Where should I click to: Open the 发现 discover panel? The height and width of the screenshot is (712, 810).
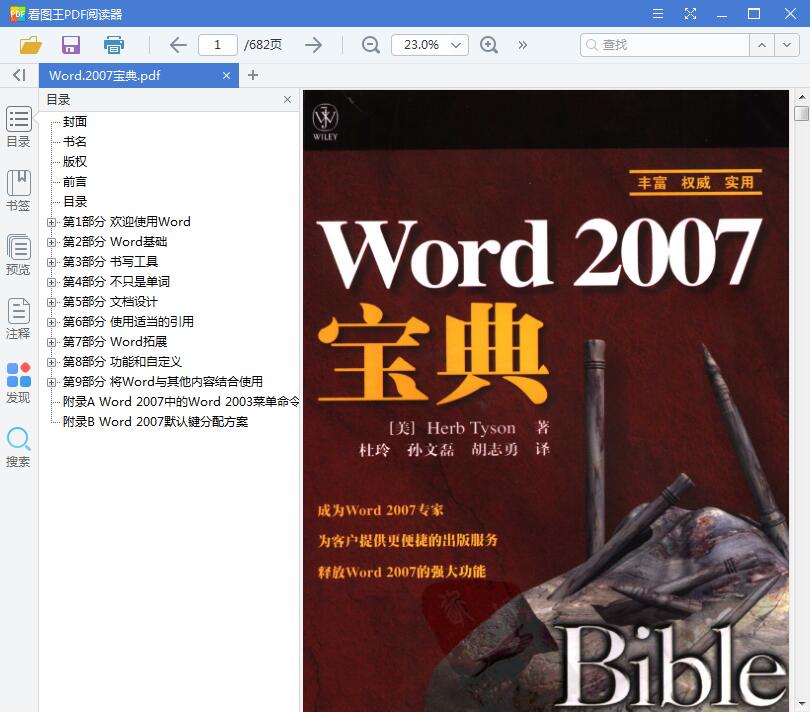pyautogui.click(x=19, y=383)
